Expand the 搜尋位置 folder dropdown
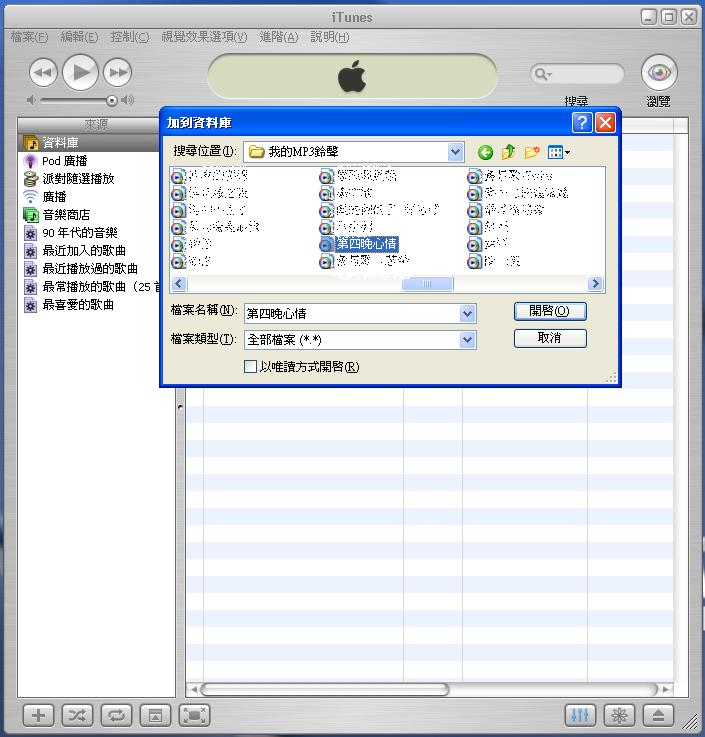Viewport: 705px width, 737px height. (x=456, y=152)
